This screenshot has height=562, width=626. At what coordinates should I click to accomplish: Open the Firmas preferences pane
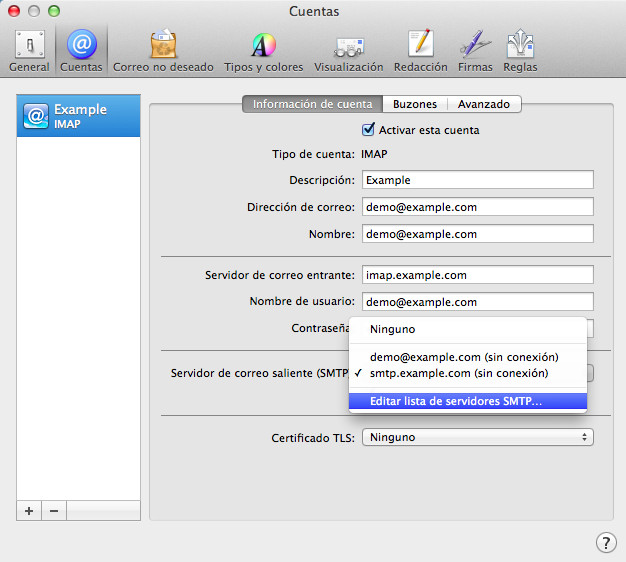click(475, 51)
